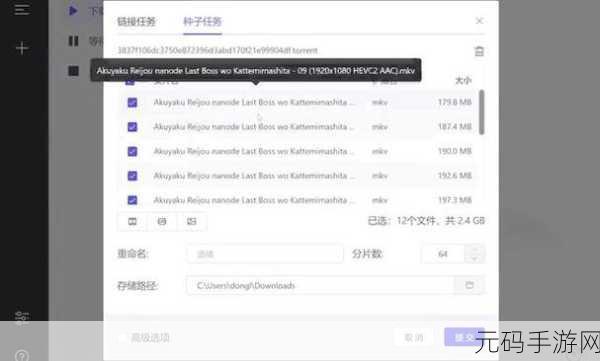This screenshot has width=600, height=361.
Task: Uncheck the 192.6 MB file row
Action: (132, 176)
